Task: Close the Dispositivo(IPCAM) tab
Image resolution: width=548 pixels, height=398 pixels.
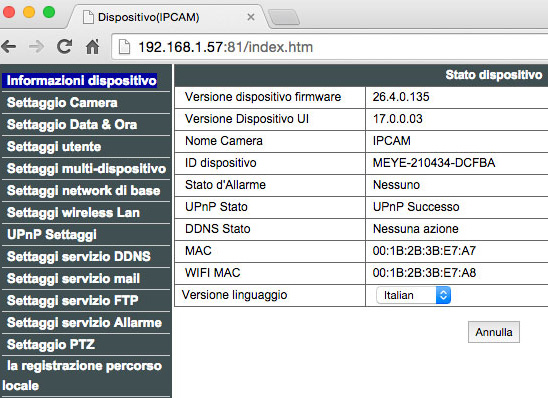Action: (251, 17)
